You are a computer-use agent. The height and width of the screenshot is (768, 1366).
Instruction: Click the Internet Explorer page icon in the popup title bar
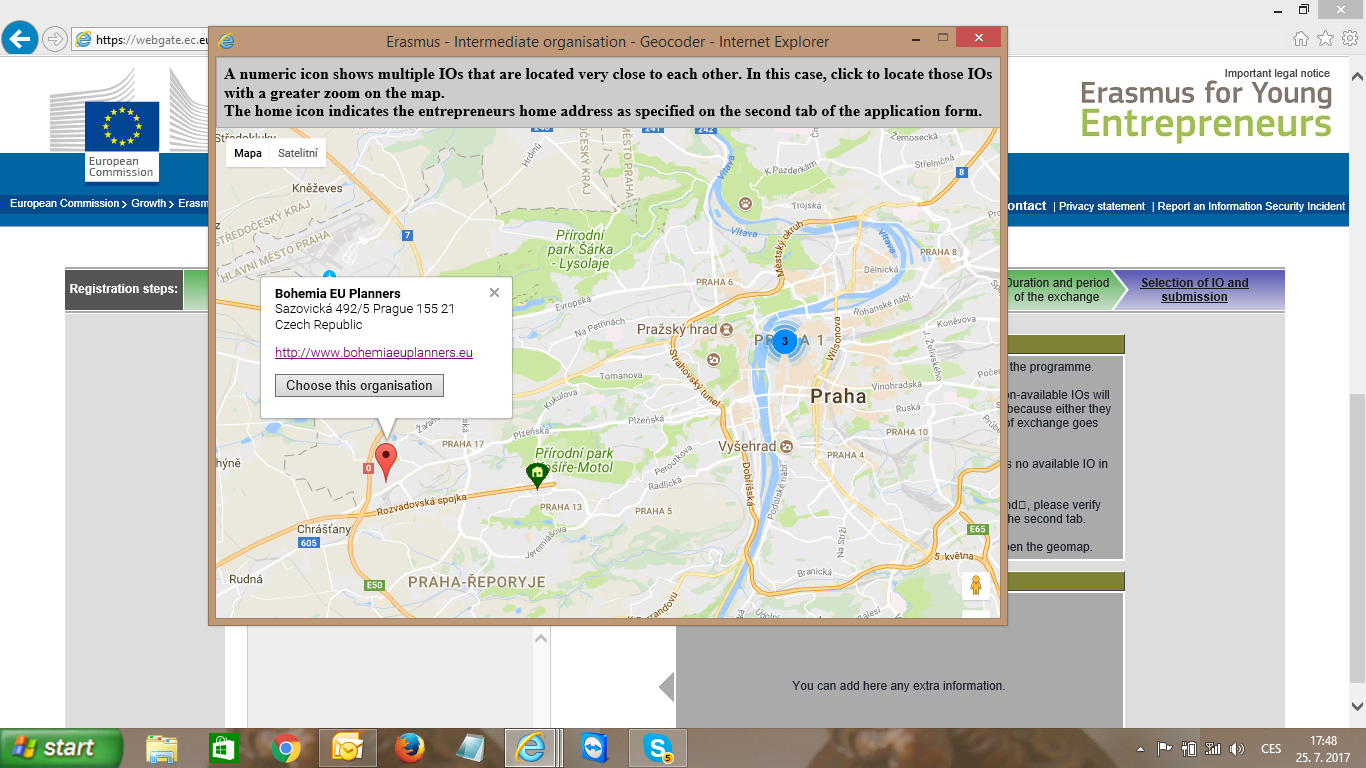click(x=227, y=42)
